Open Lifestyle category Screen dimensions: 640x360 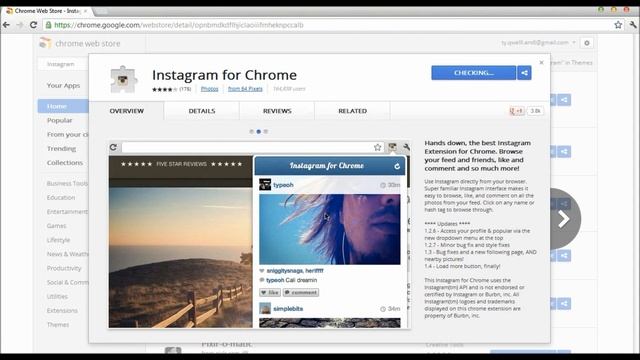tap(58, 240)
